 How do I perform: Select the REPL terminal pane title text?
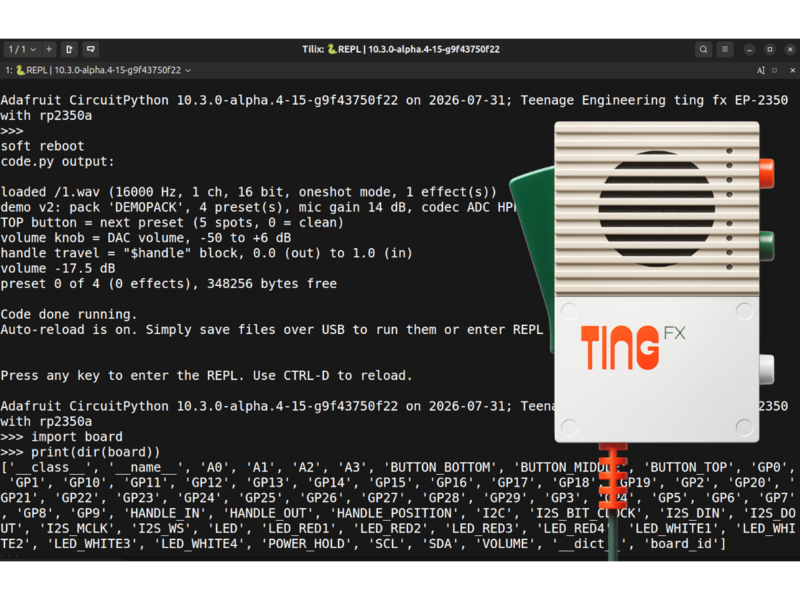pyautogui.click(x=98, y=70)
